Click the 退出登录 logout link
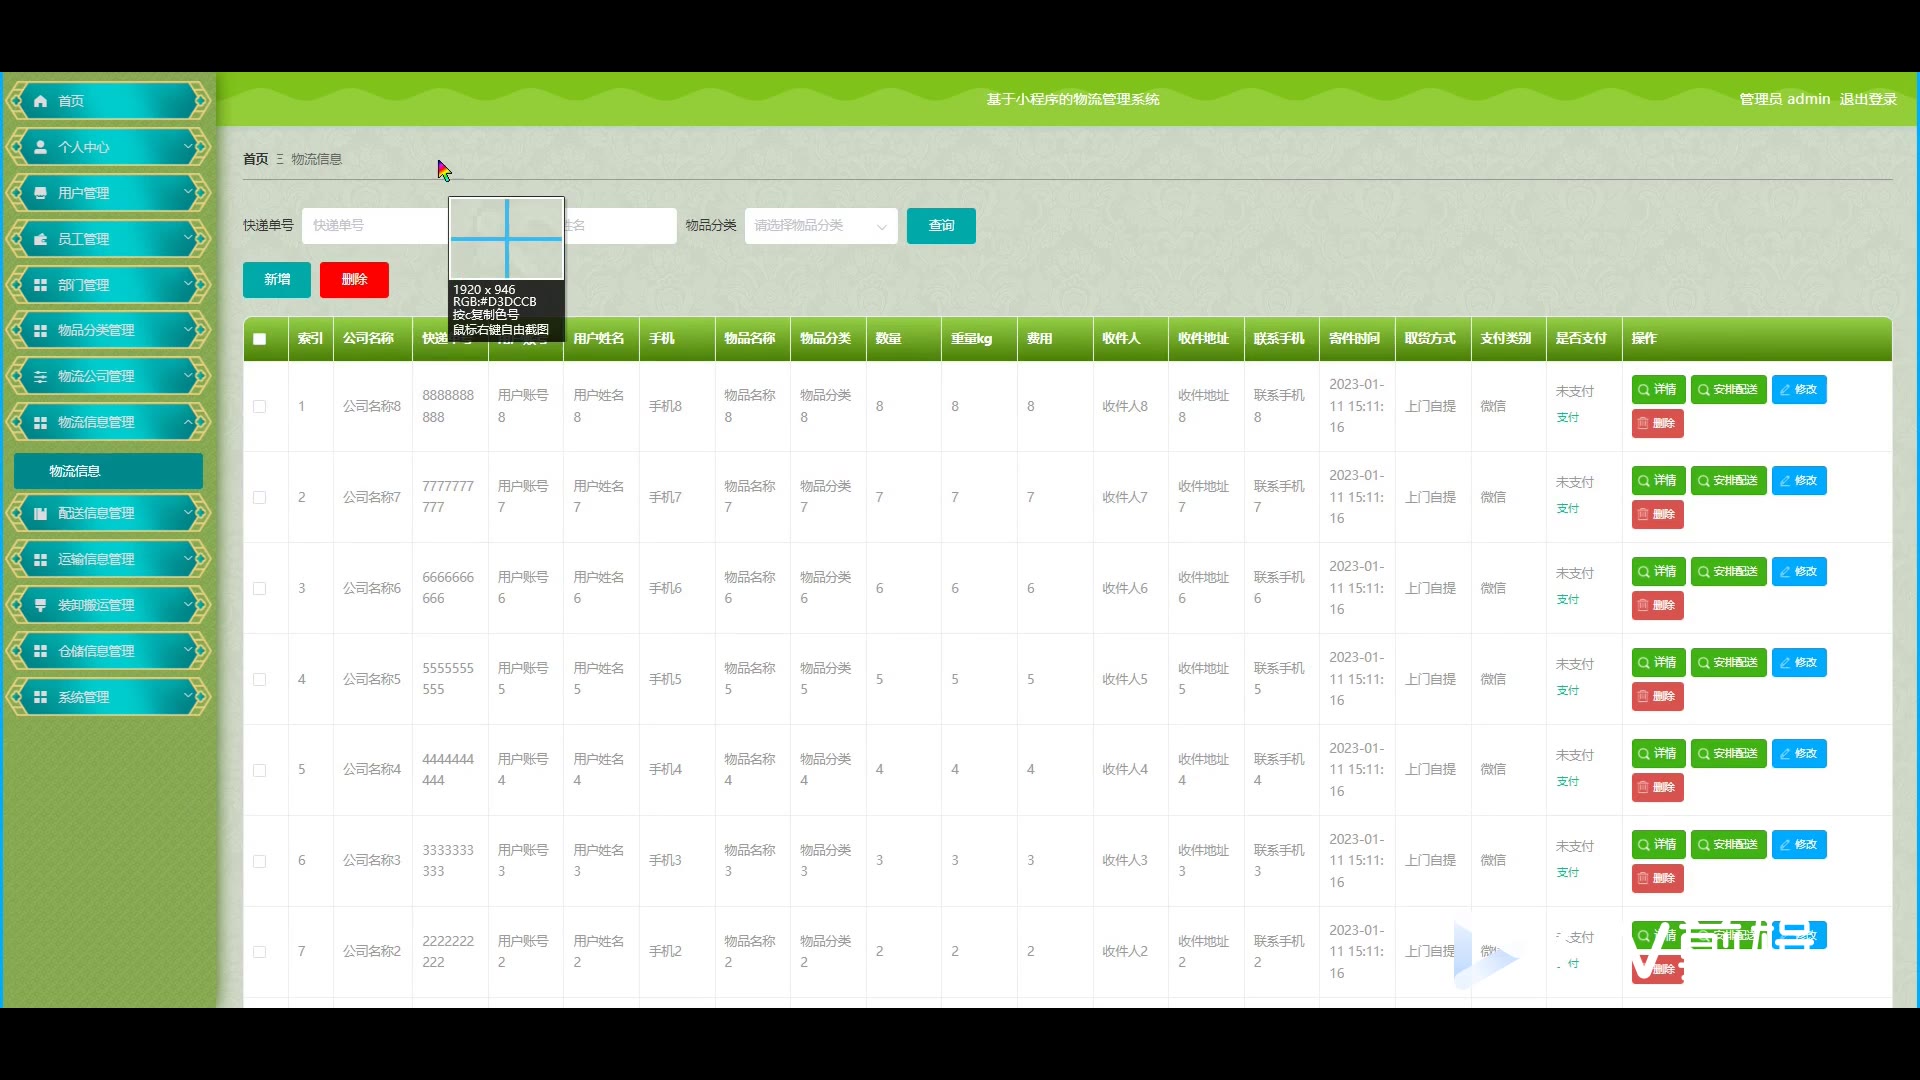Screen dimensions: 1920x1080 tap(1868, 99)
